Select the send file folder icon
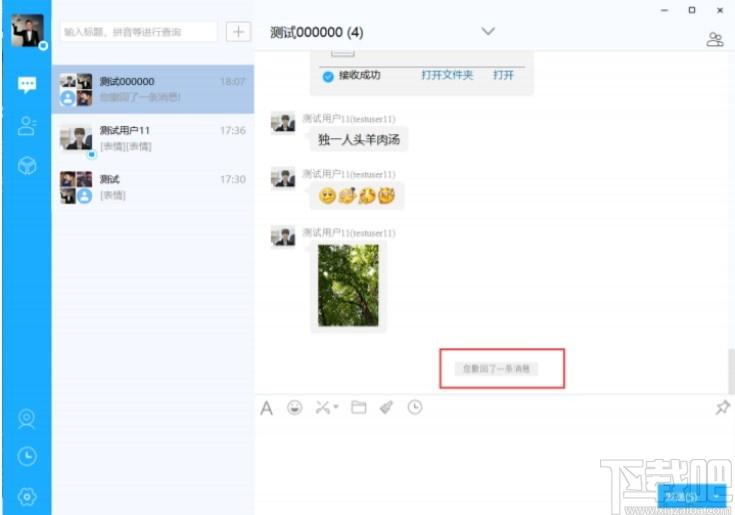Screen dimensions: 735x515 coord(359,407)
